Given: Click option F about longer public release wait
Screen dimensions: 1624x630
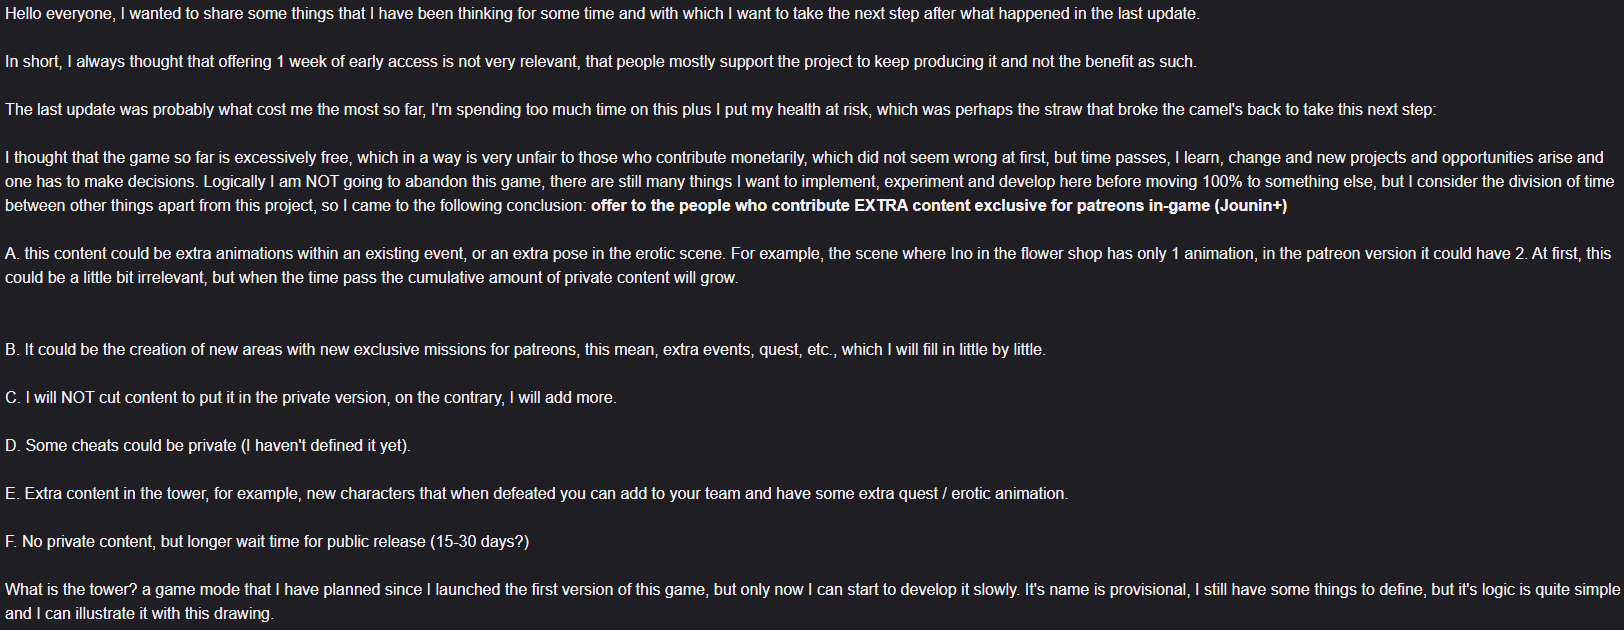Looking at the screenshot, I should tap(267, 542).
